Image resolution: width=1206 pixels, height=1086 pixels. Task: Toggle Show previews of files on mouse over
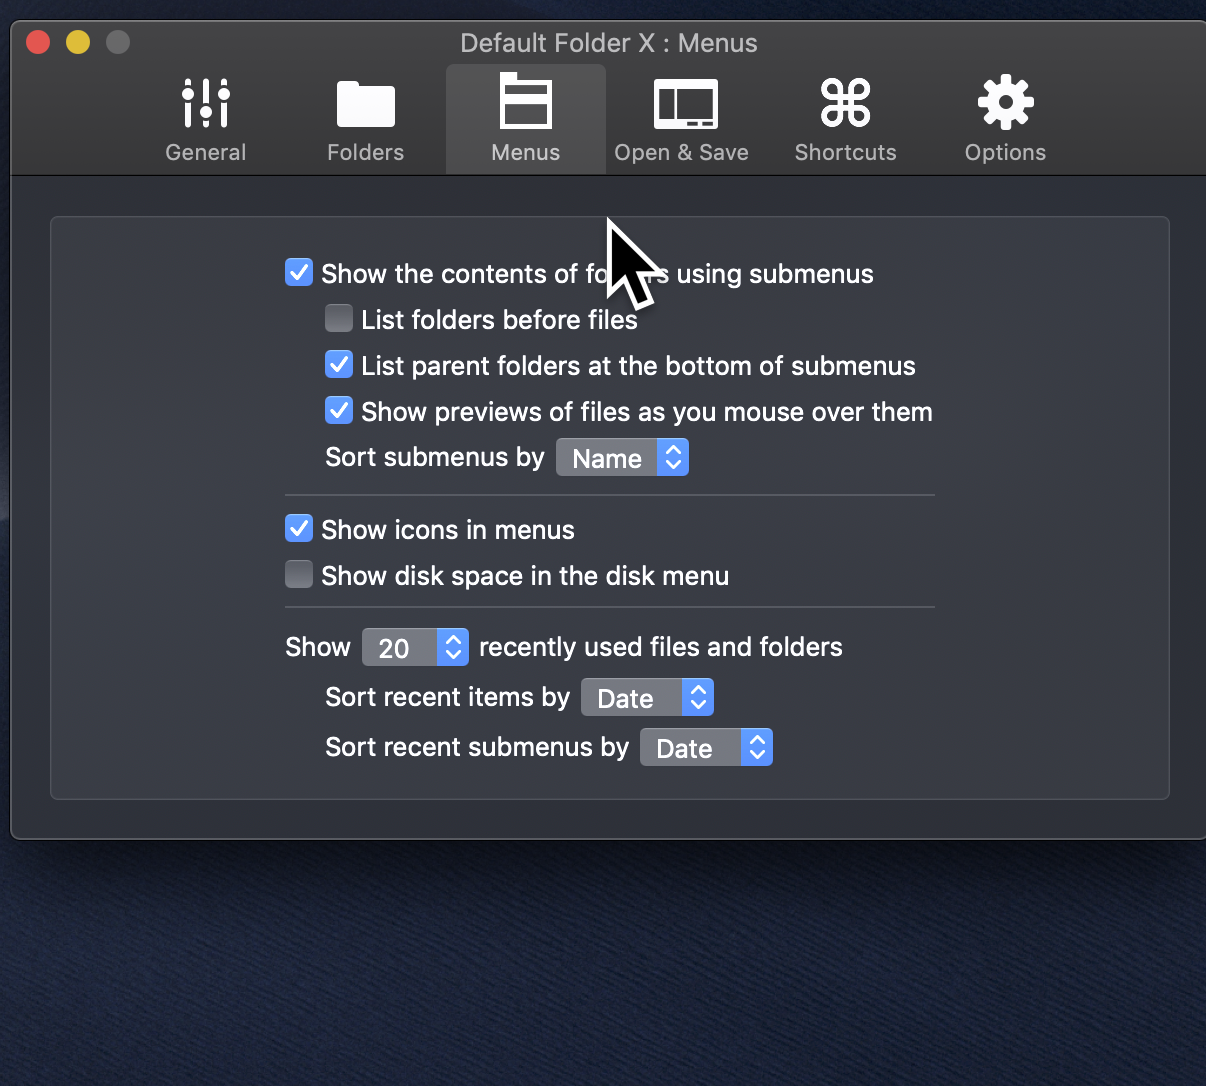(339, 410)
